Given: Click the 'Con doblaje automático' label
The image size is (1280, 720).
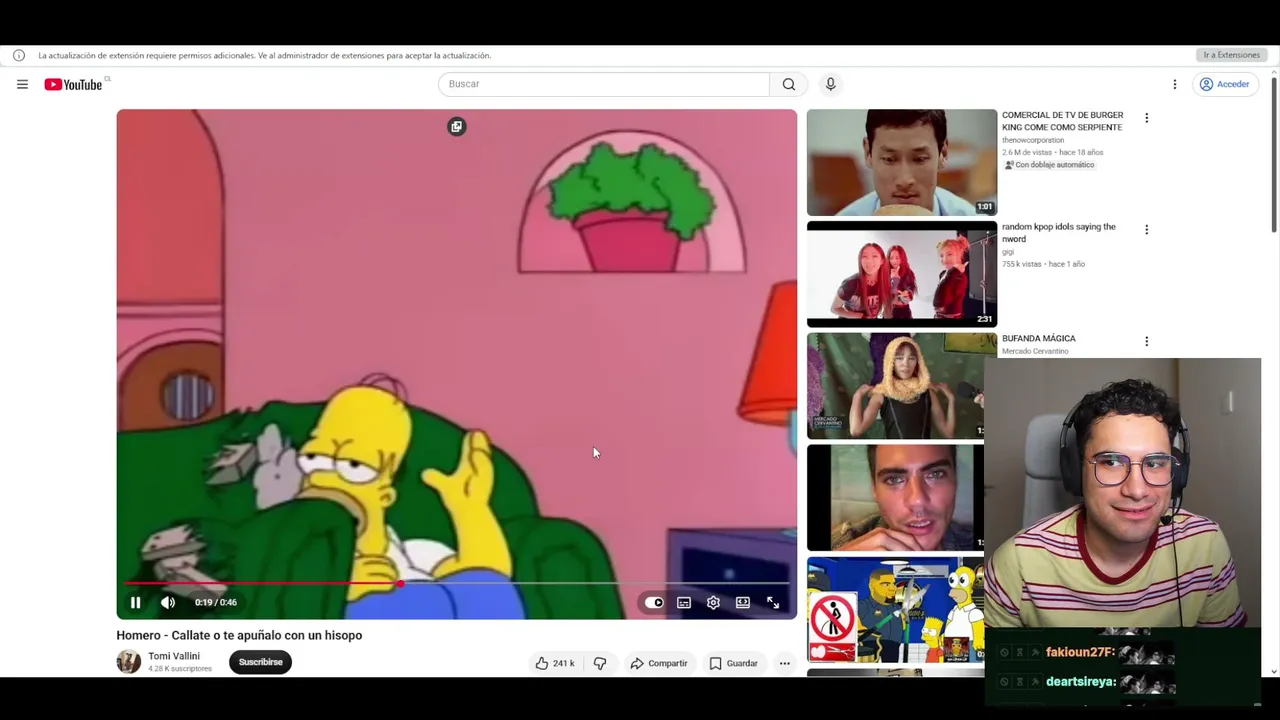Looking at the screenshot, I should [x=1049, y=165].
